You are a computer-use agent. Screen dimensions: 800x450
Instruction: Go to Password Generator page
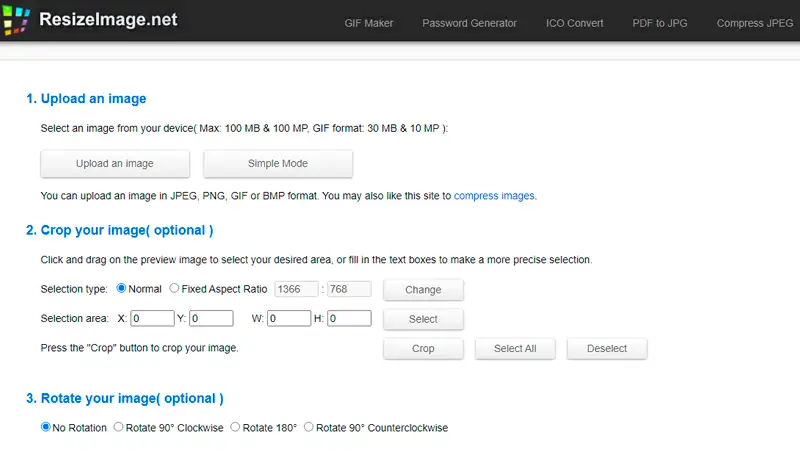[x=469, y=23]
